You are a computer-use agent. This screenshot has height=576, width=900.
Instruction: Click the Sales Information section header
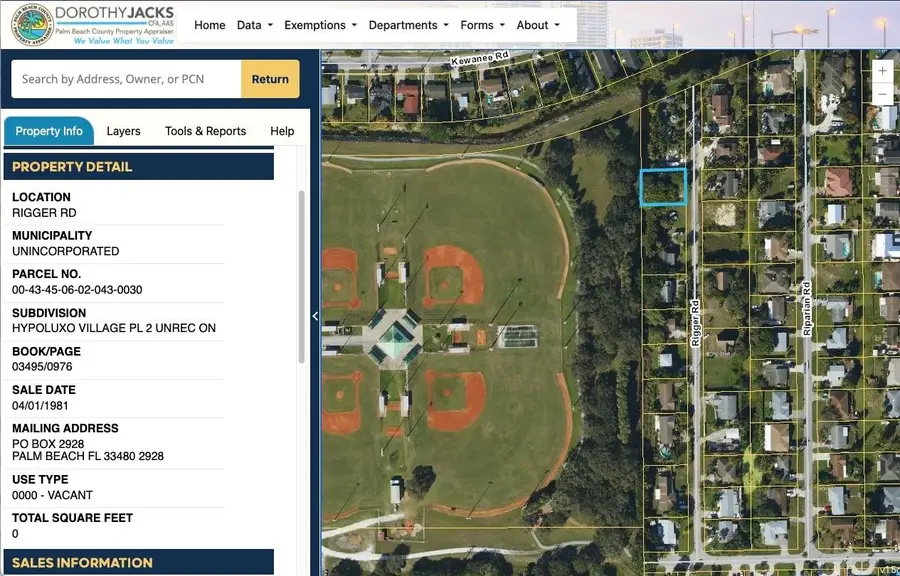click(138, 563)
